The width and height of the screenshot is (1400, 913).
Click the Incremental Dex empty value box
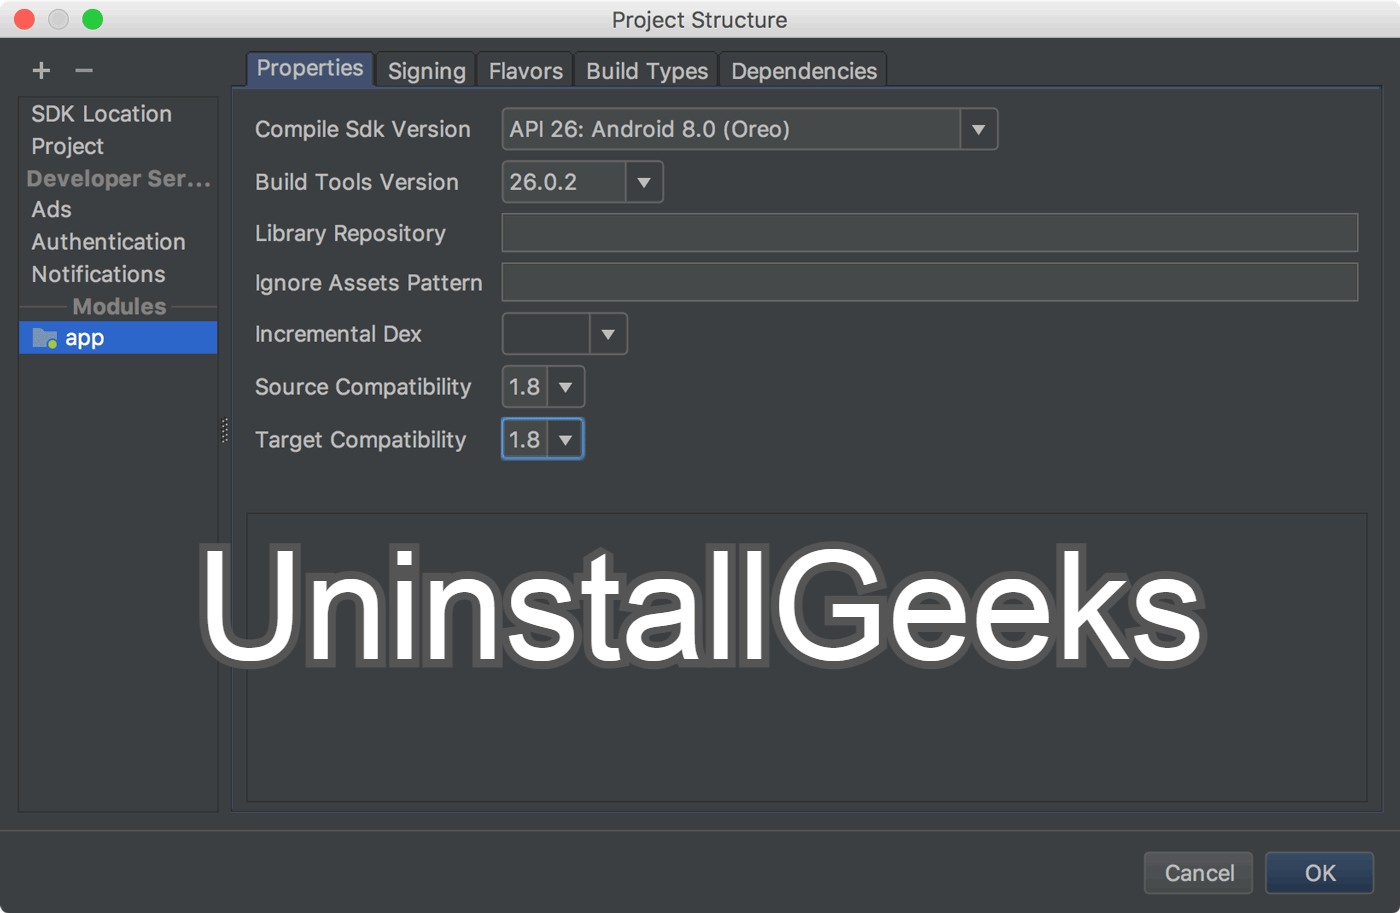(546, 334)
